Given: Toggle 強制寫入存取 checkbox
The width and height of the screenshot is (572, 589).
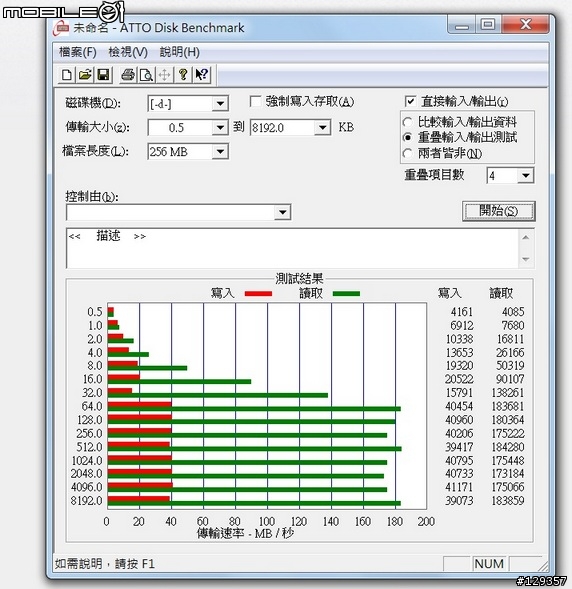Looking at the screenshot, I should [x=255, y=101].
